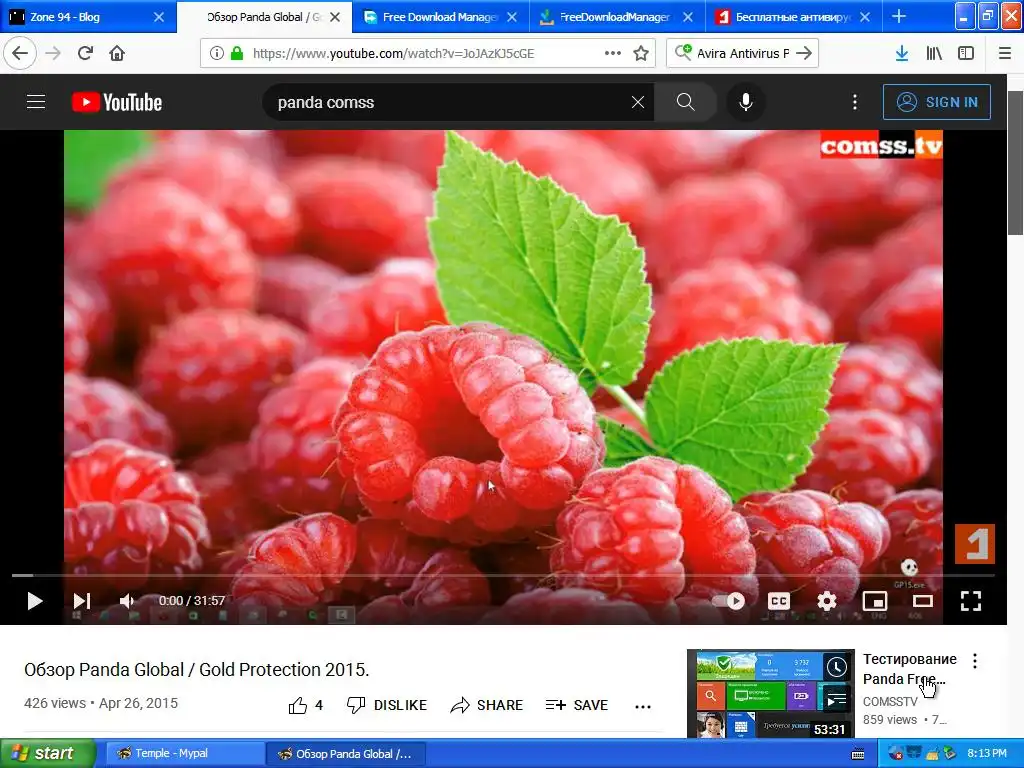Toggle closed captions on the video
The height and width of the screenshot is (768, 1024).
(x=778, y=601)
